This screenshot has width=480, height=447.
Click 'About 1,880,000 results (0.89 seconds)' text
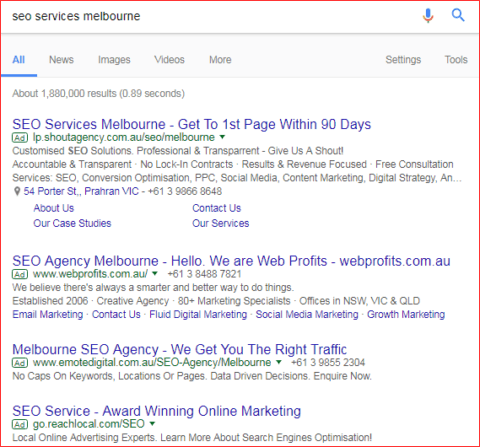(x=98, y=93)
